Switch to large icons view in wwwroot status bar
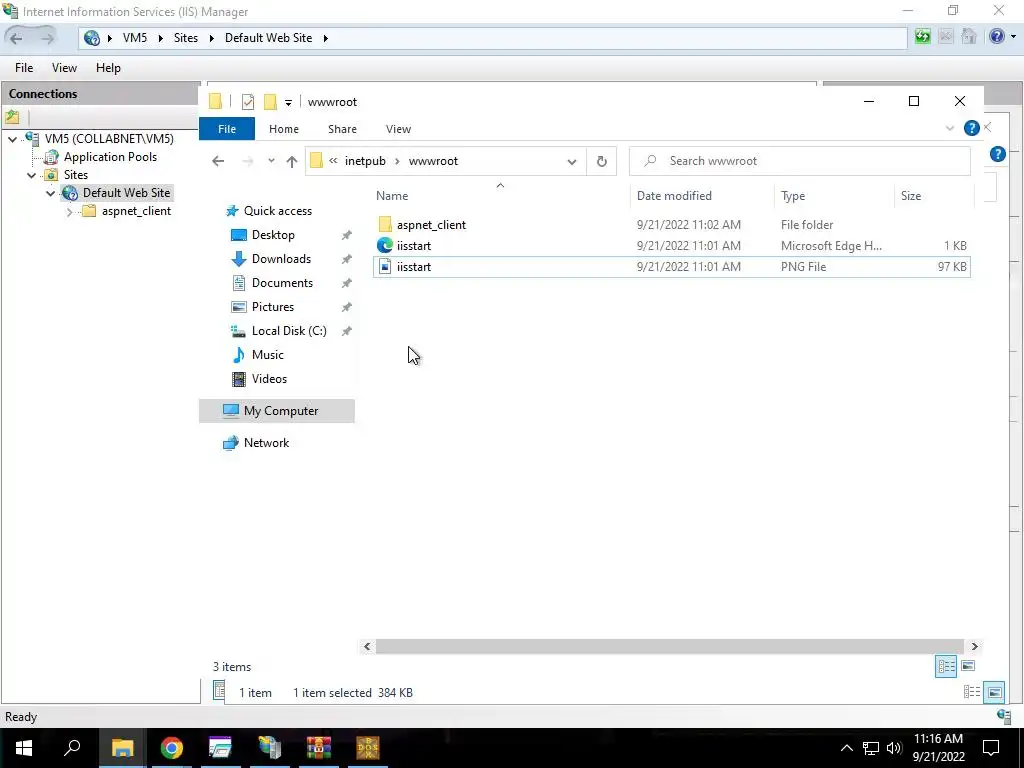 [x=968, y=666]
